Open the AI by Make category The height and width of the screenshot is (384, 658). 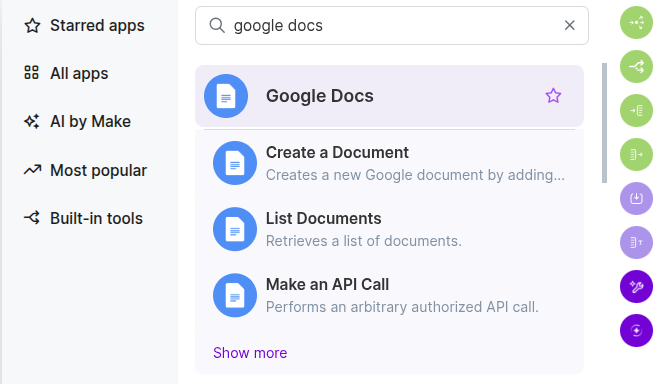(77, 122)
